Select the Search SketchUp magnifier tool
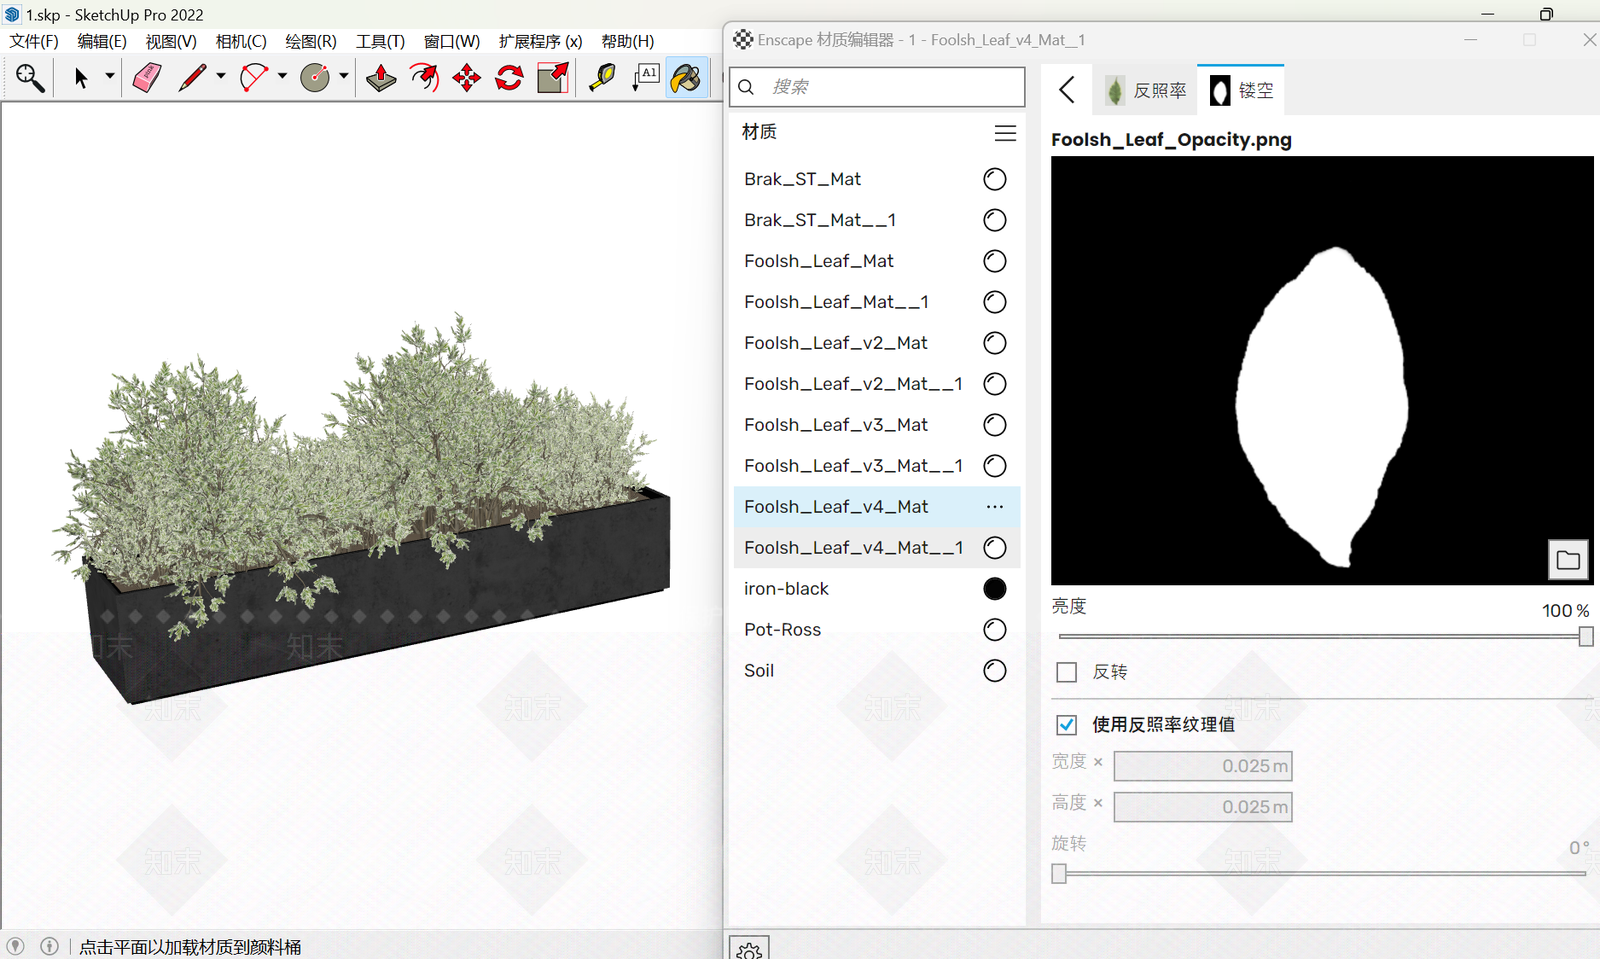The height and width of the screenshot is (959, 1600). (x=30, y=78)
